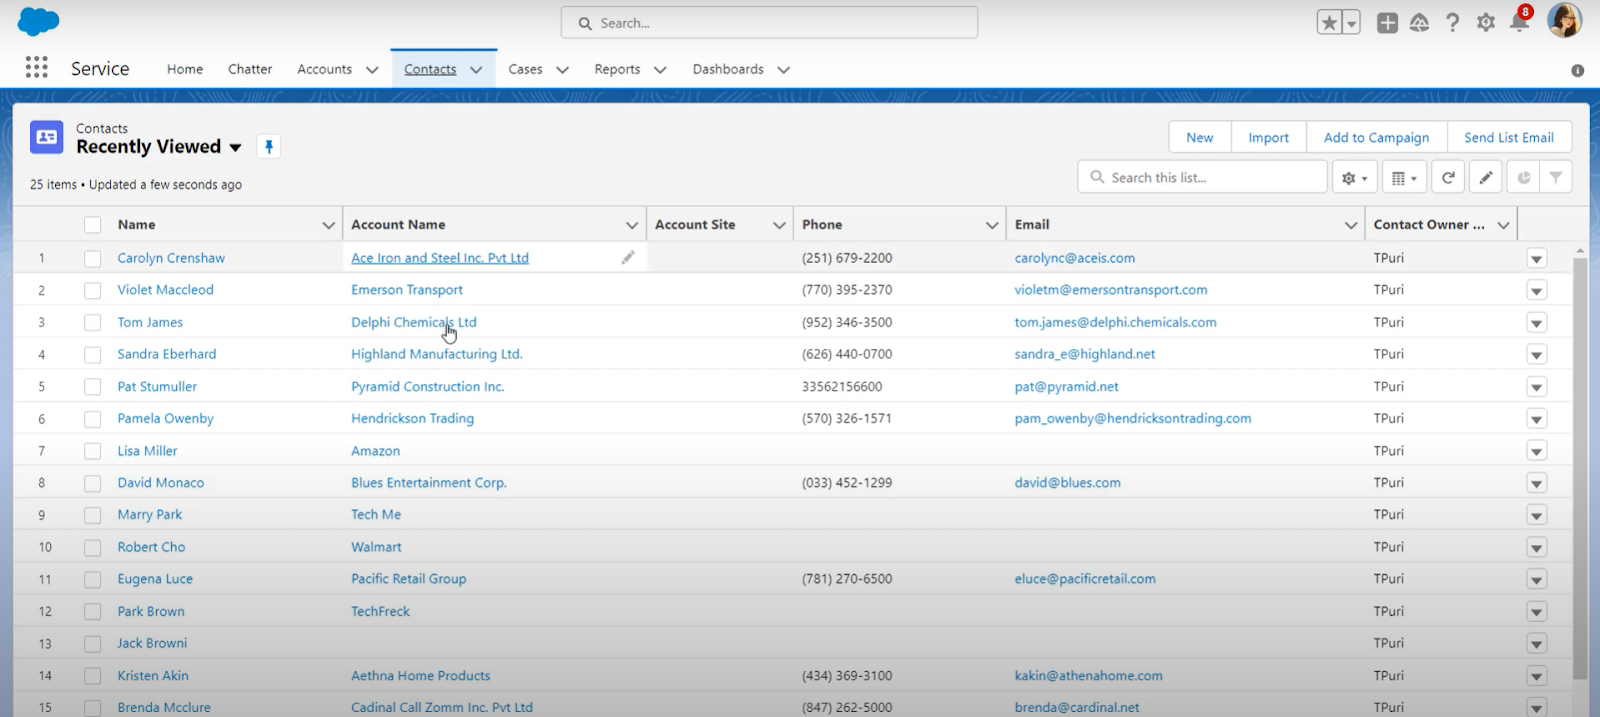Open the Accounts tab

click(324, 69)
